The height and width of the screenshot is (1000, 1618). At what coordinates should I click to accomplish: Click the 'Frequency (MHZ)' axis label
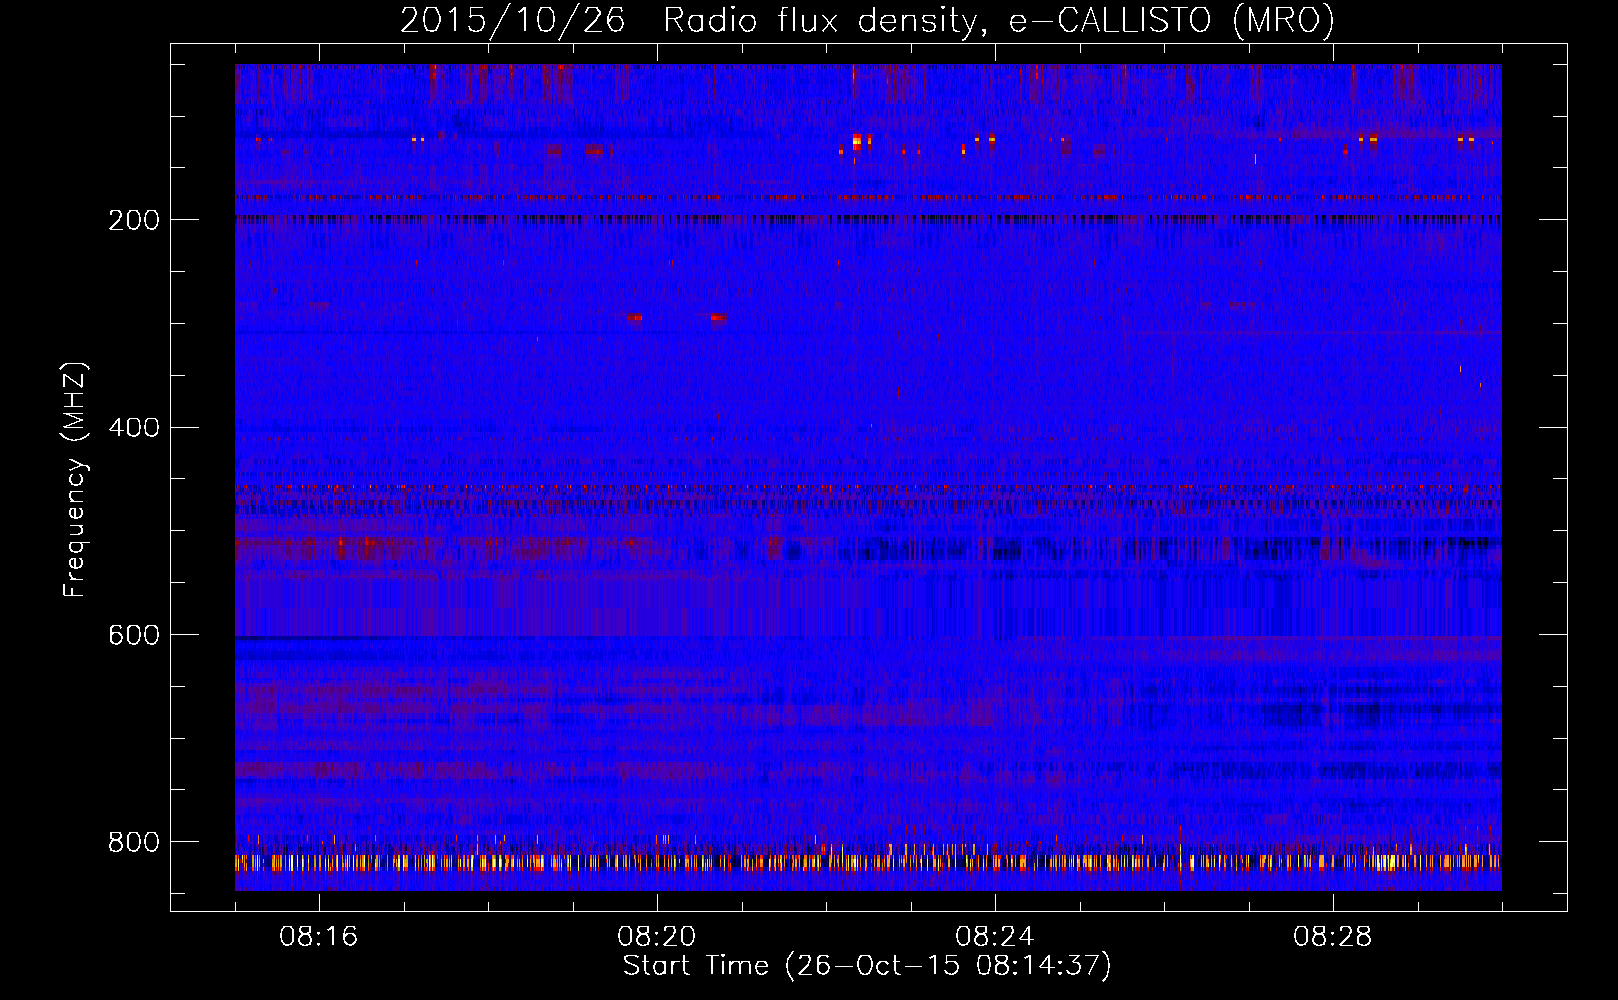click(x=75, y=480)
